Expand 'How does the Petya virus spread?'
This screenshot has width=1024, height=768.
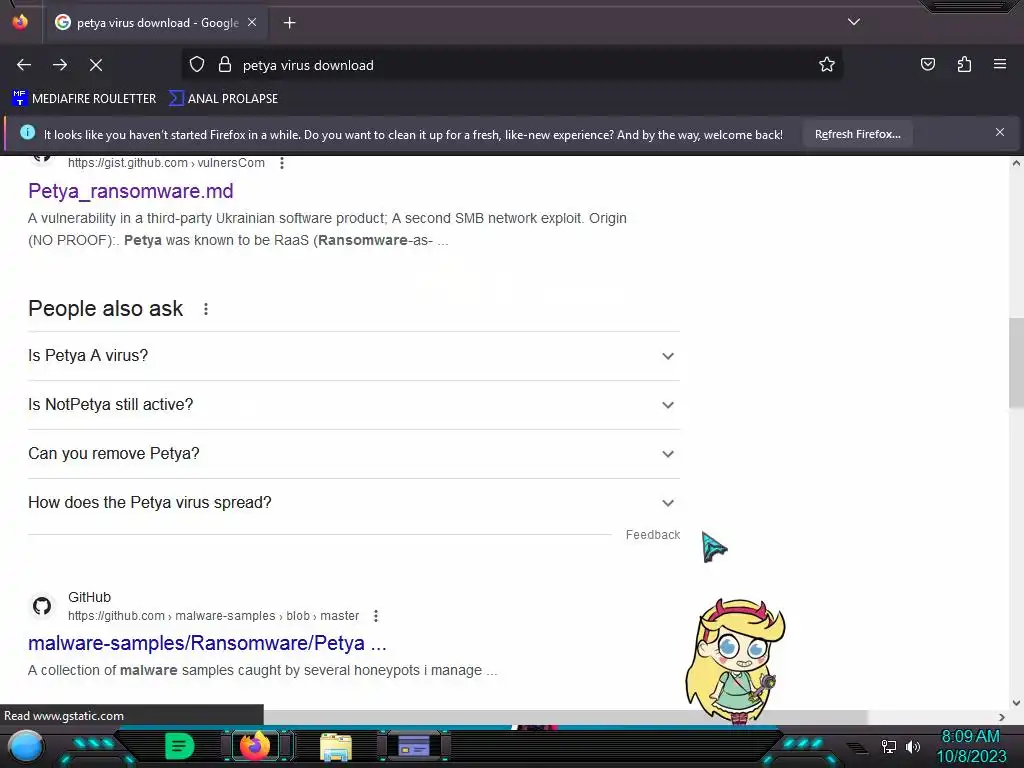[x=354, y=503]
